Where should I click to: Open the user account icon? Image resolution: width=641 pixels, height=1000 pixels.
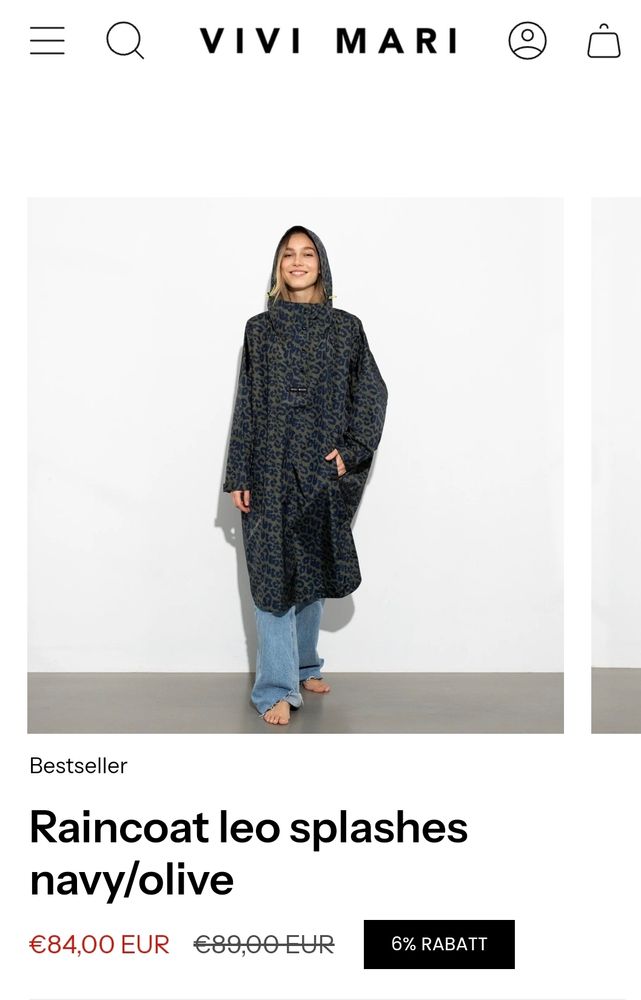click(x=527, y=41)
